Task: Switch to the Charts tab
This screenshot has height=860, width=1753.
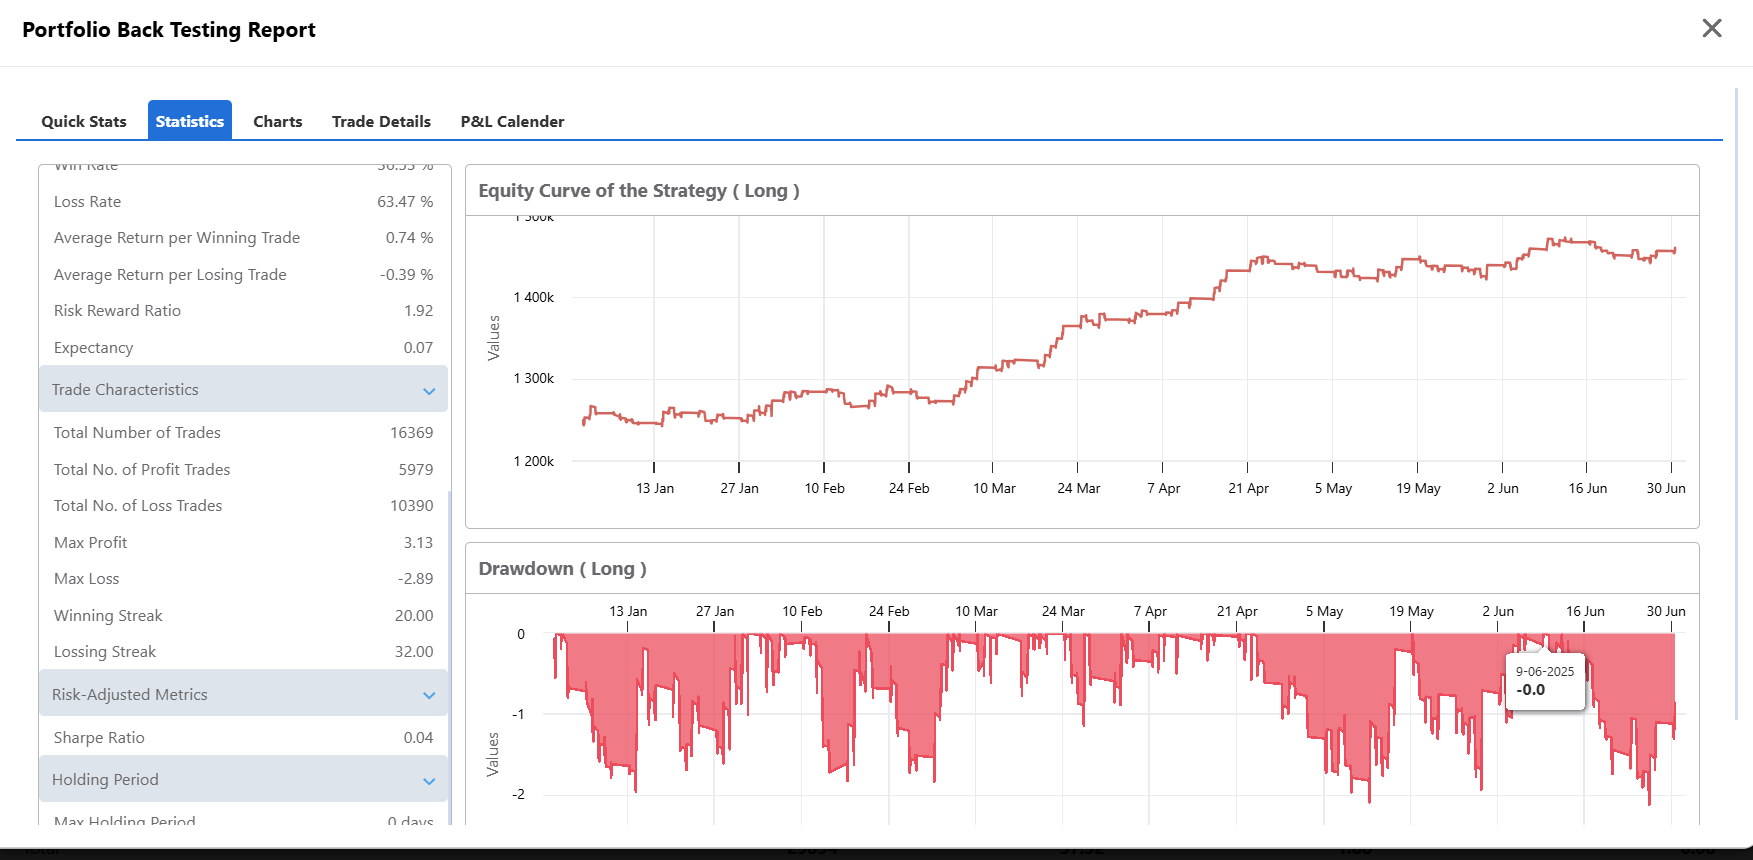Action: [x=278, y=121]
